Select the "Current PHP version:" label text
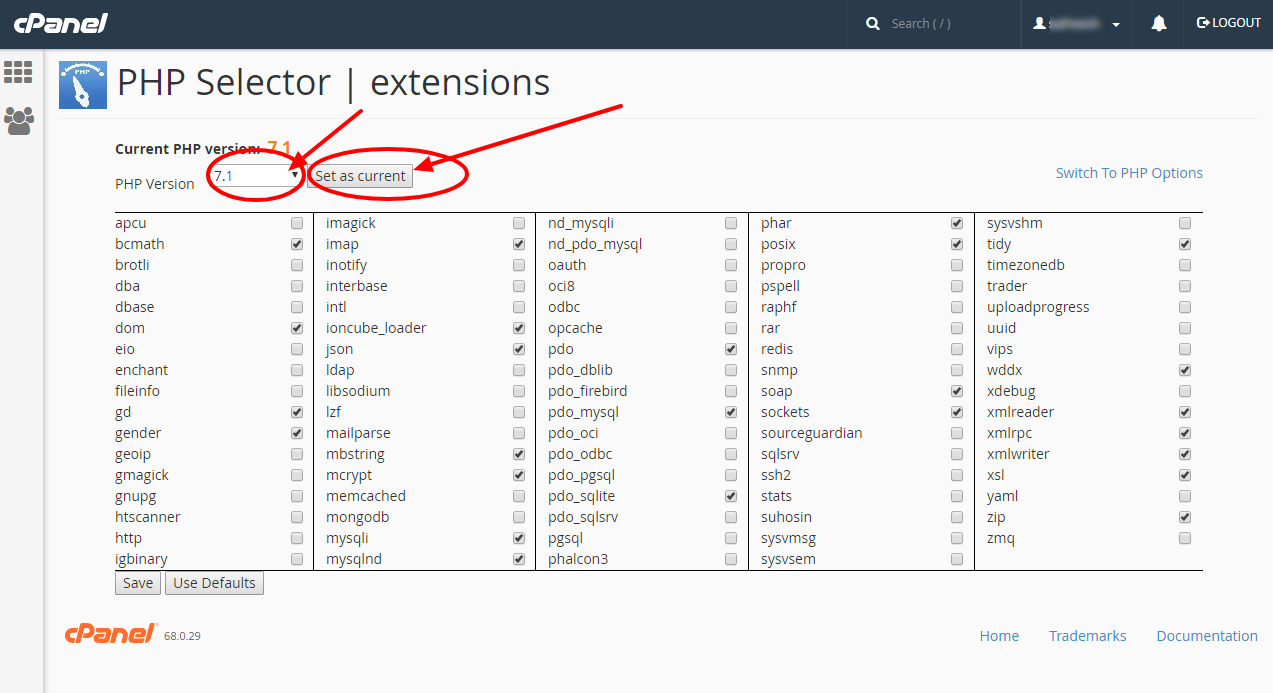Screen dimensions: 1273x693 [188, 149]
